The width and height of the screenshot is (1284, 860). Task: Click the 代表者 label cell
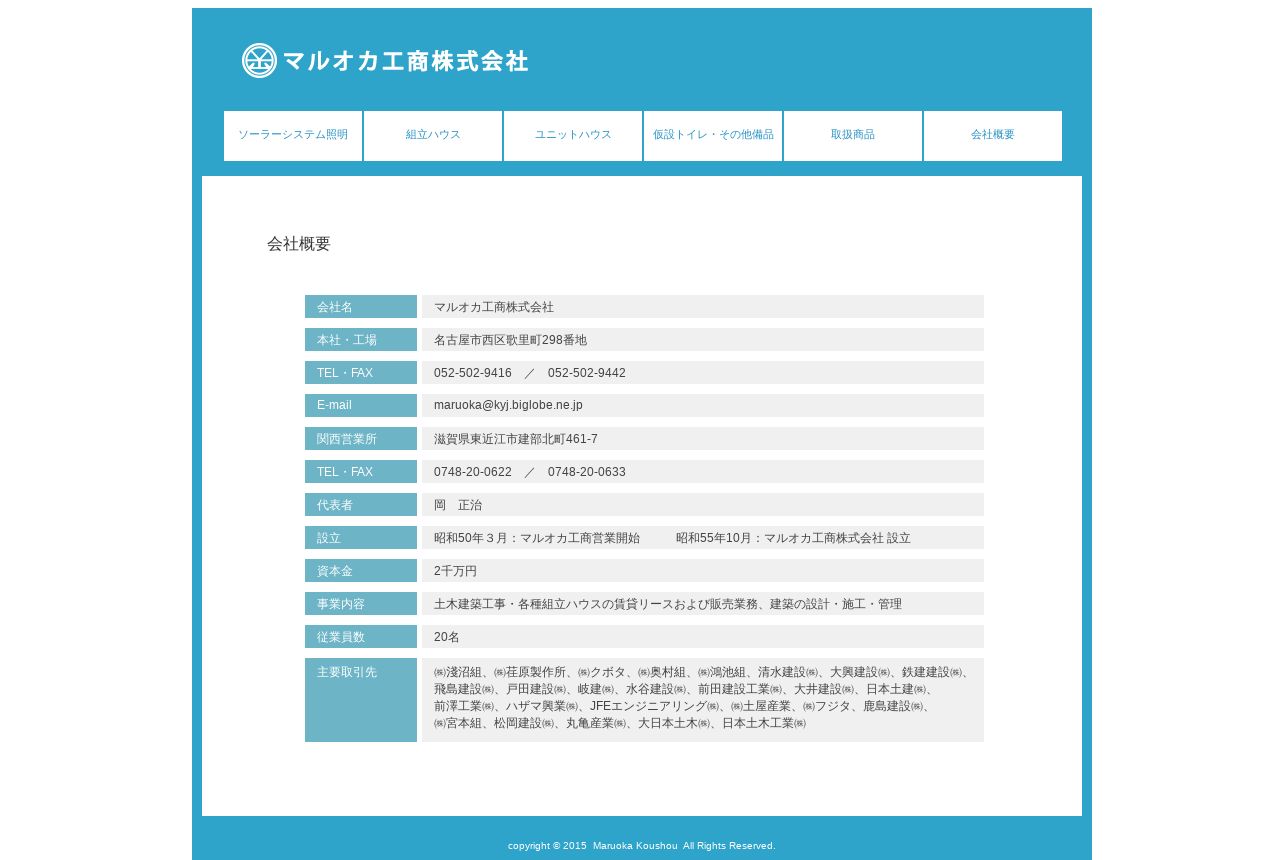[361, 505]
